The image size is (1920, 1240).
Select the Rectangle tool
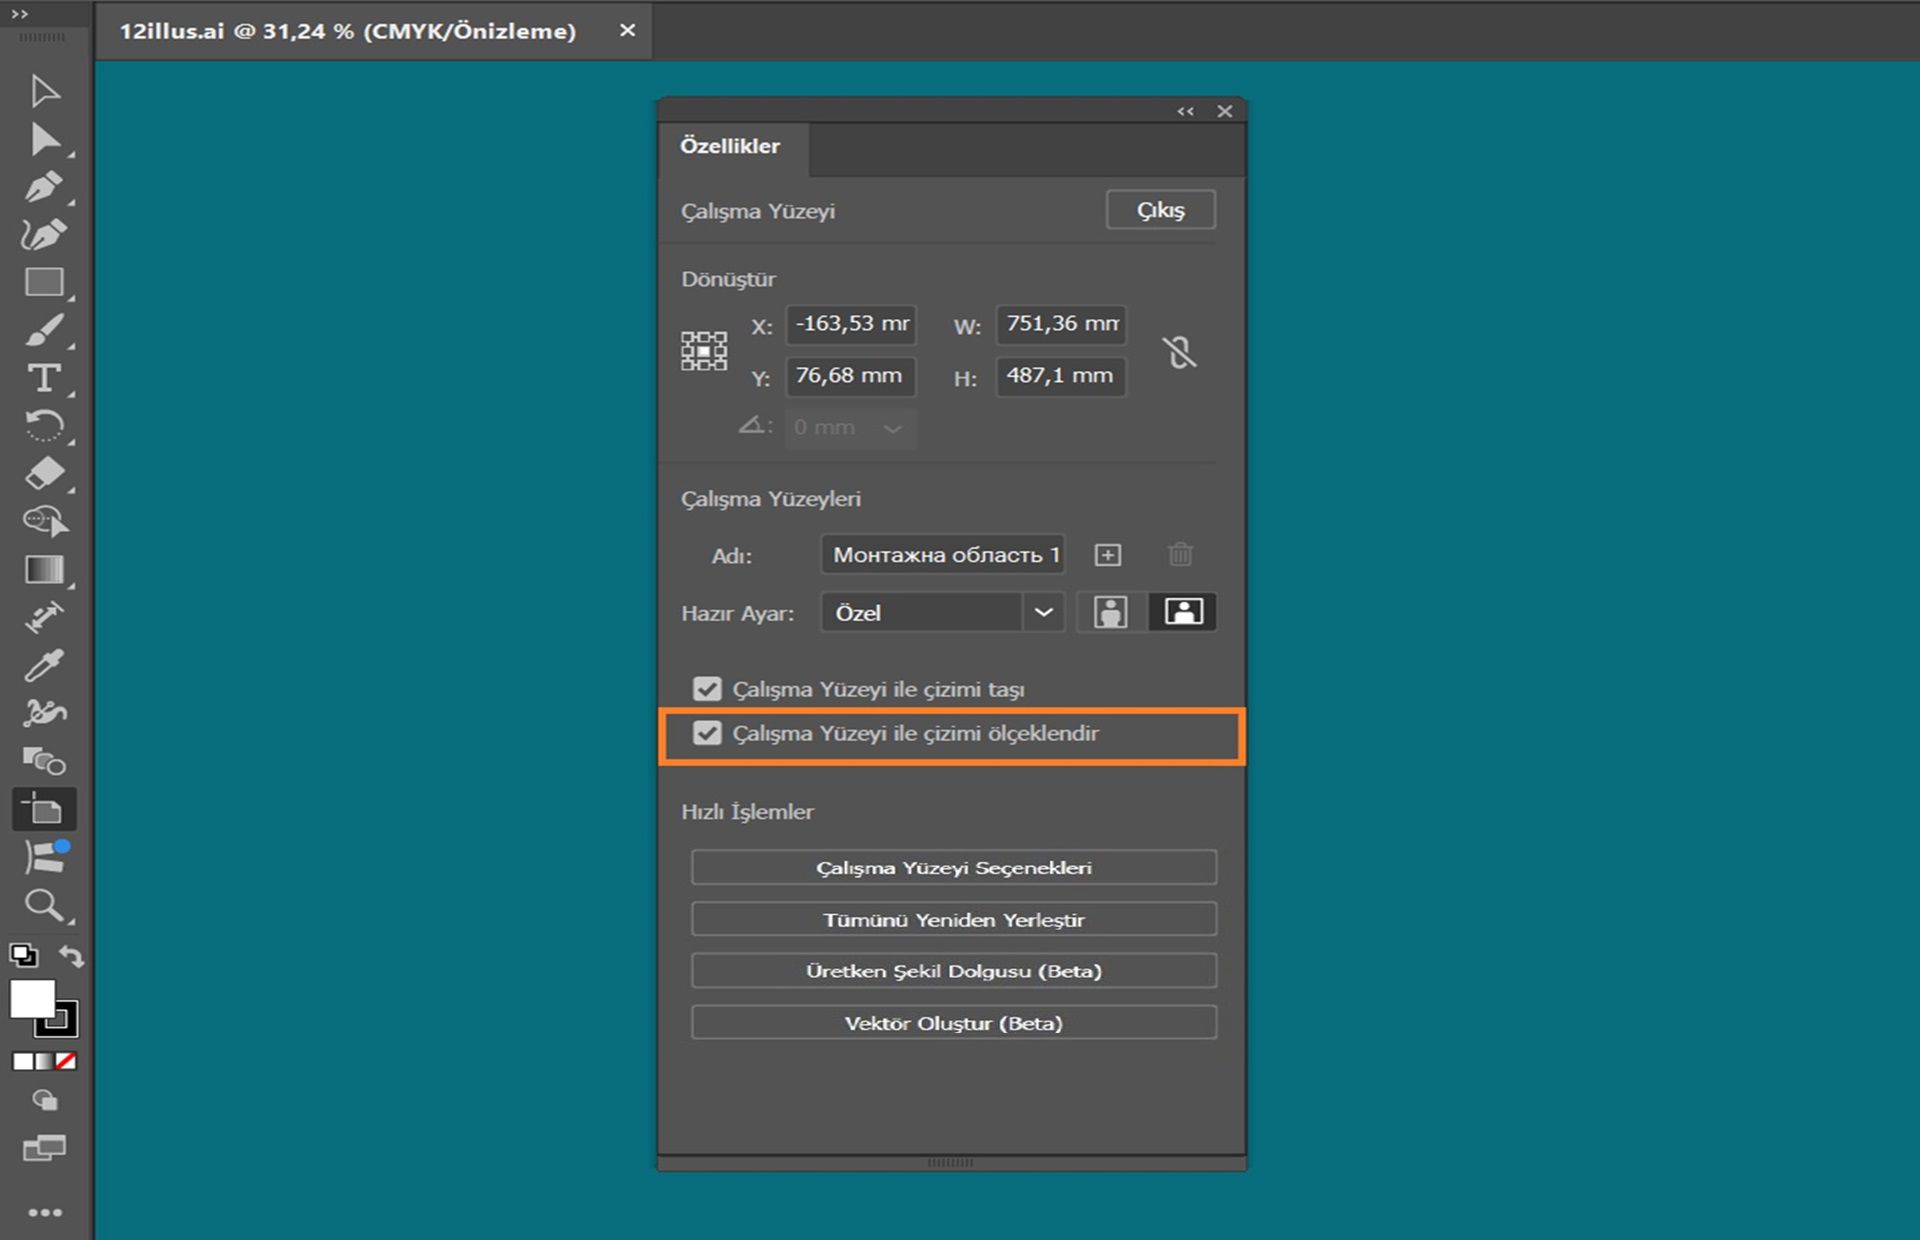45,282
